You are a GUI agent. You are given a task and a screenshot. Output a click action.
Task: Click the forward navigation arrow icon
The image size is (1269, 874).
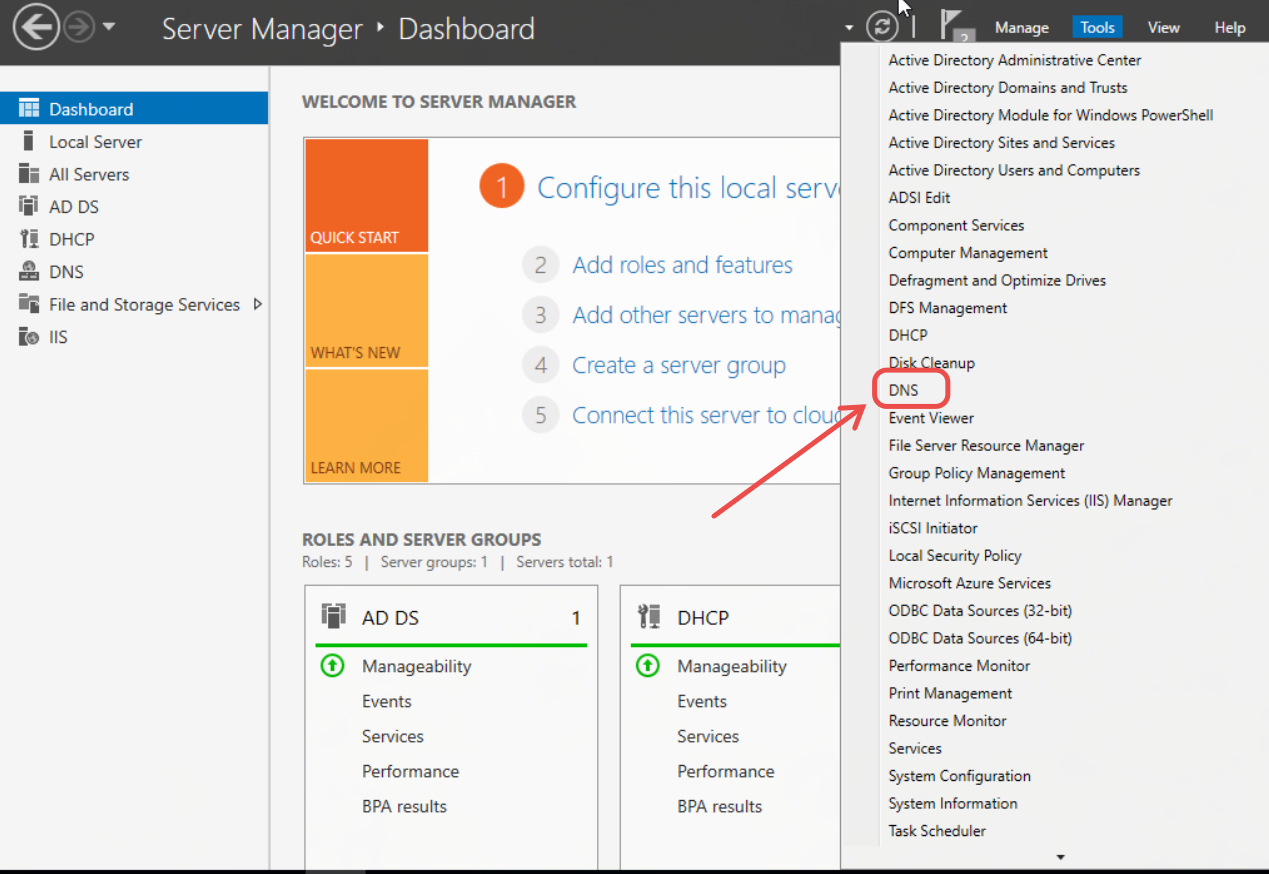point(78,28)
